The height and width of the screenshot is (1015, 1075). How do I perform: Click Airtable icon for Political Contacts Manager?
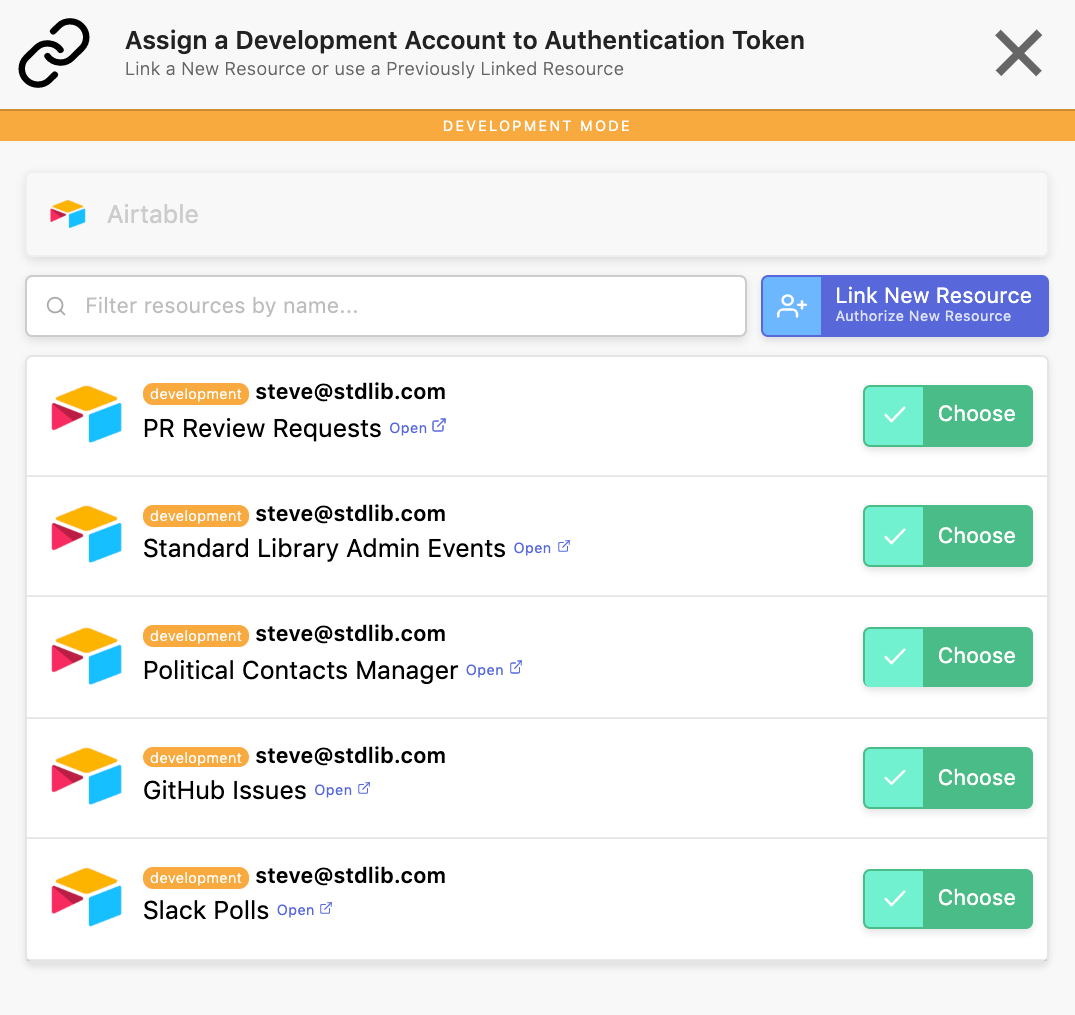86,656
